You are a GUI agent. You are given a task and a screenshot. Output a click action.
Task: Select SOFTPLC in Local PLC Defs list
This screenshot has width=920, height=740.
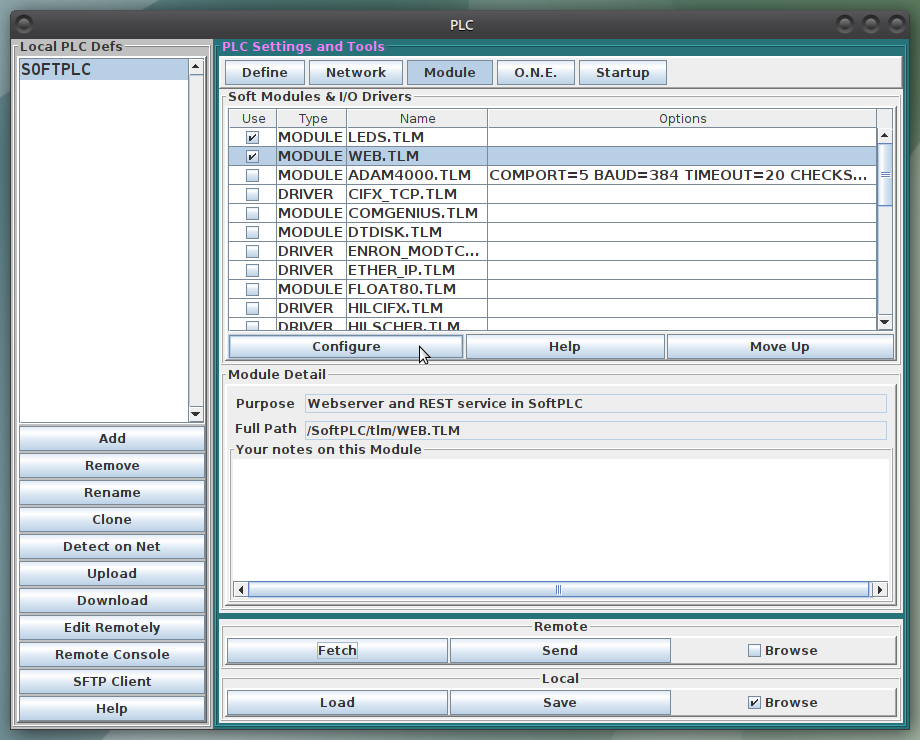(104, 69)
